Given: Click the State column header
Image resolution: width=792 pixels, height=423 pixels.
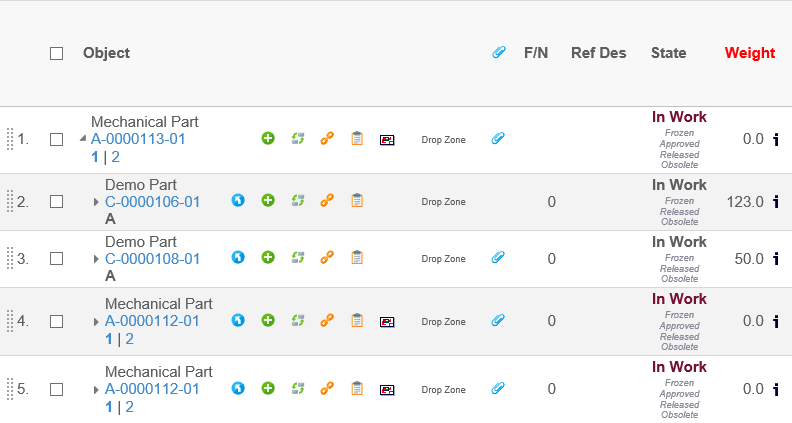Looking at the screenshot, I should click(668, 53).
